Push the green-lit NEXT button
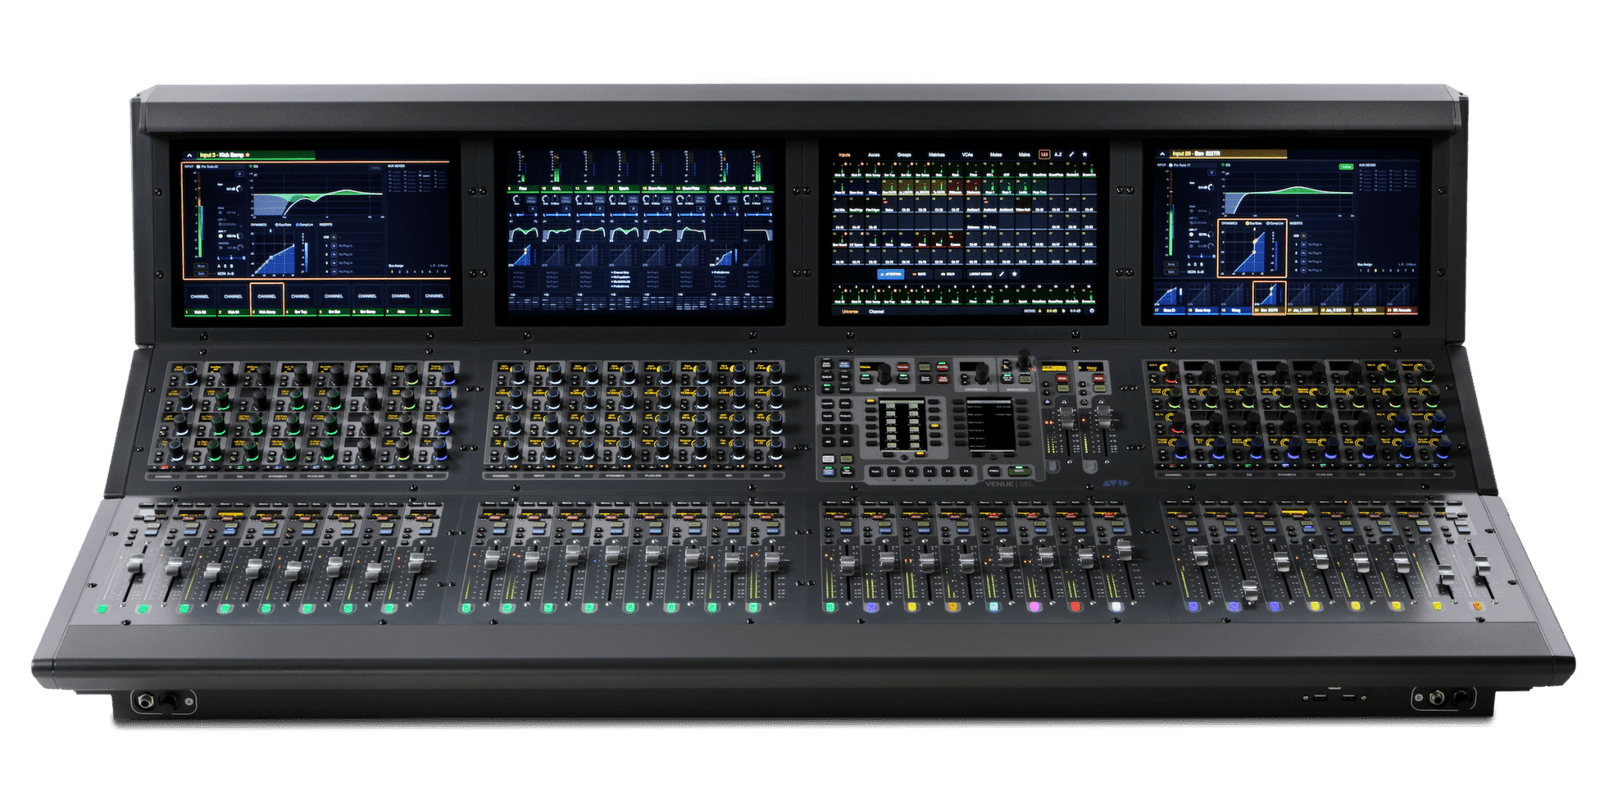Image resolution: width=1600 pixels, height=802 pixels. click(1019, 471)
